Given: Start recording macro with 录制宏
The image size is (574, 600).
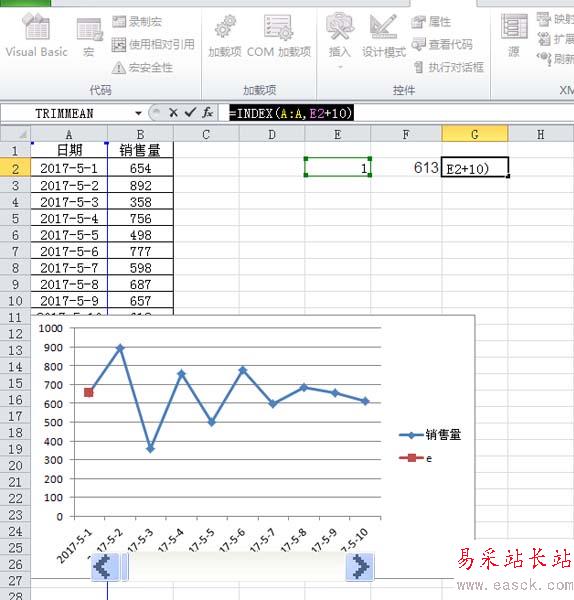Looking at the screenshot, I should [x=137, y=21].
